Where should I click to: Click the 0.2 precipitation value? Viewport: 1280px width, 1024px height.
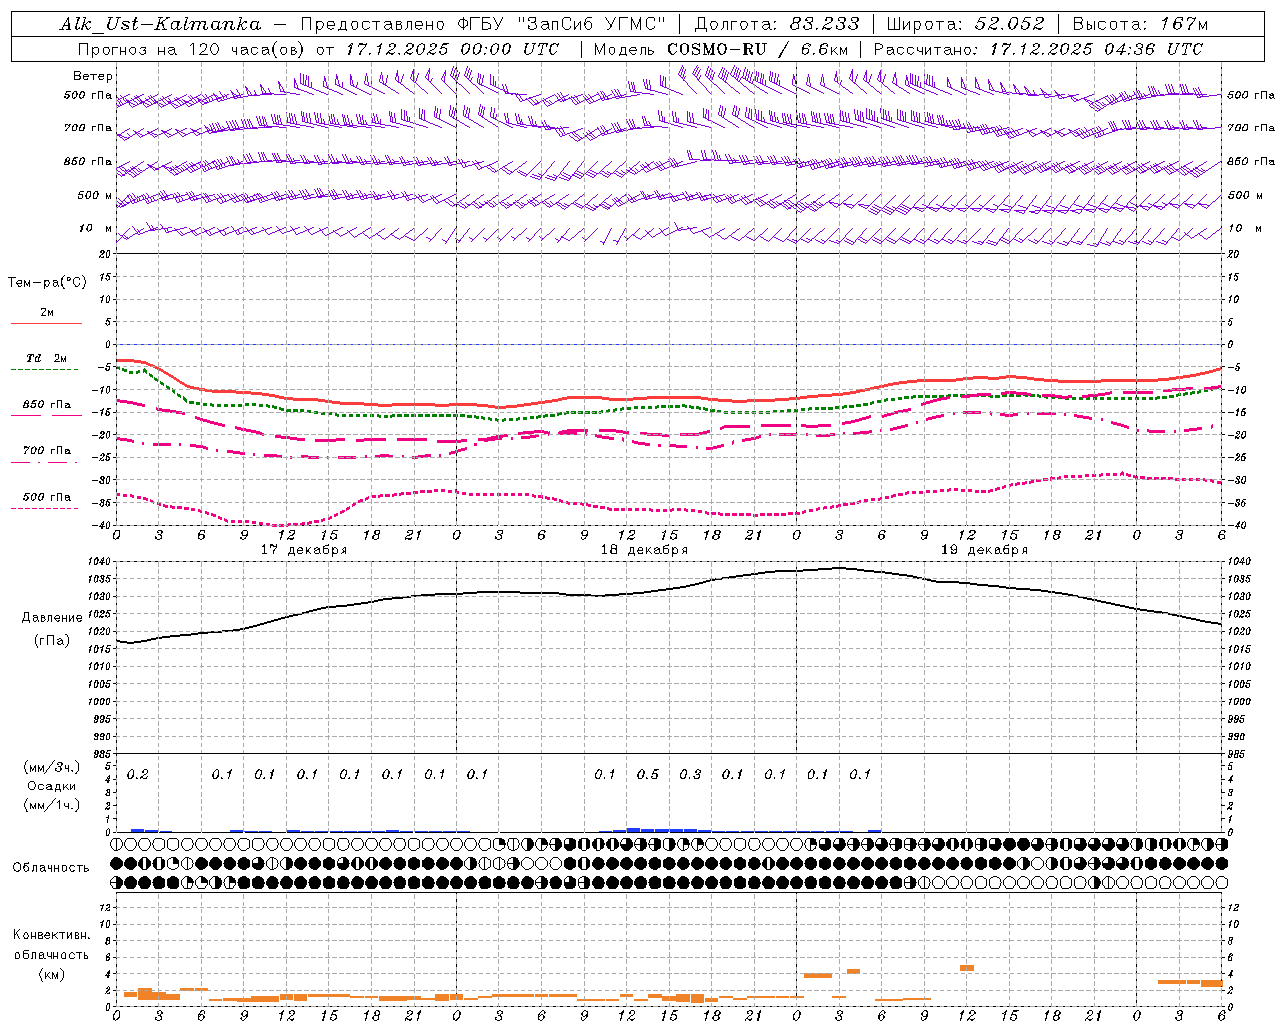[138, 774]
